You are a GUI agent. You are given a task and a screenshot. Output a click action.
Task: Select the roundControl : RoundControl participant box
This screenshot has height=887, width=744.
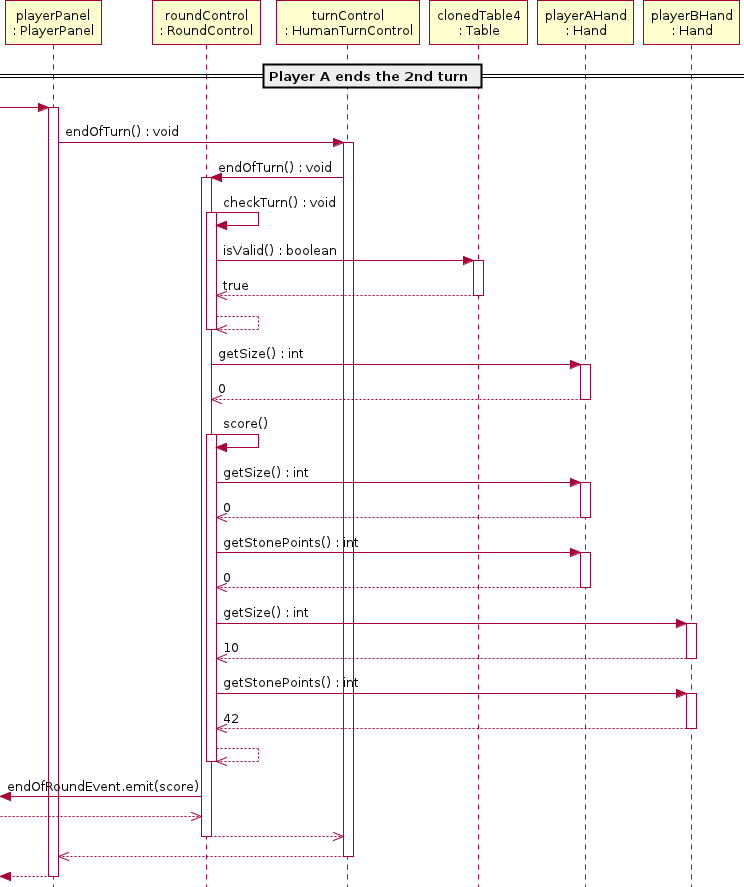point(207,23)
